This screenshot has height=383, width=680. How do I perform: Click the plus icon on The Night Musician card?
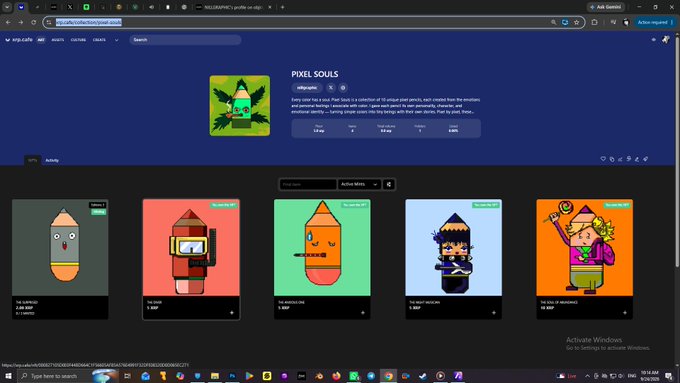[x=494, y=312]
